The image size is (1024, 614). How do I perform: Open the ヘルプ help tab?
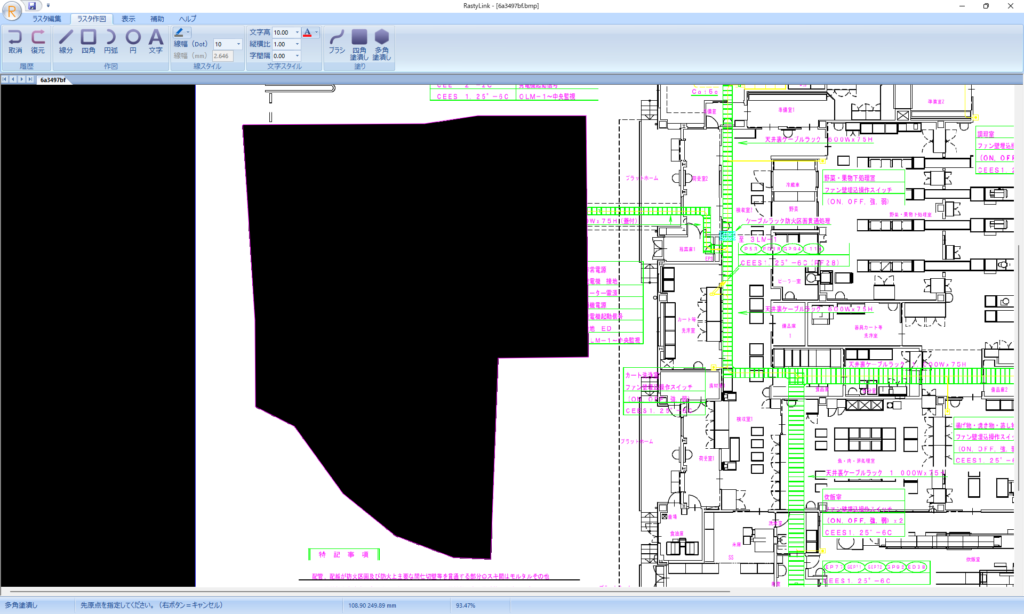click(187, 19)
